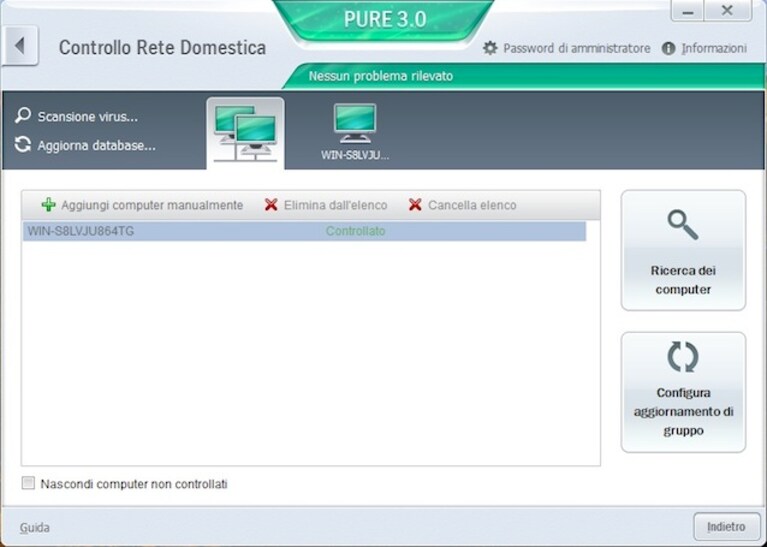Click the Indietro button
The width and height of the screenshot is (767, 547).
coord(726,527)
